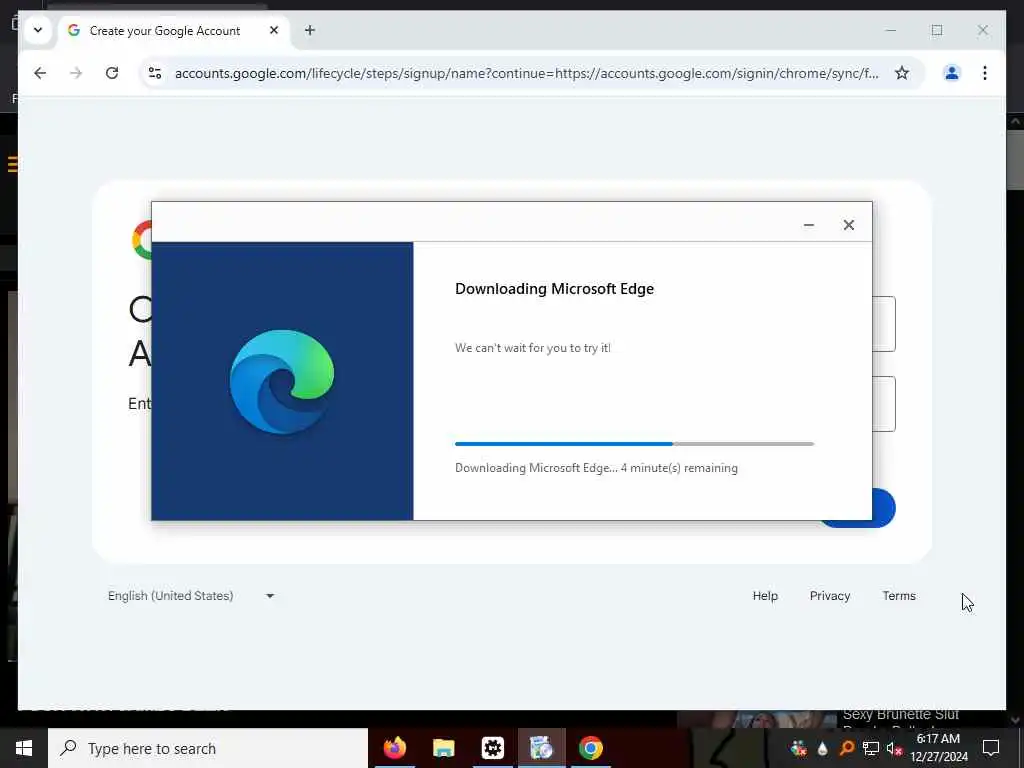
Task: Minimize the Edge installer dialog
Action: pos(808,225)
